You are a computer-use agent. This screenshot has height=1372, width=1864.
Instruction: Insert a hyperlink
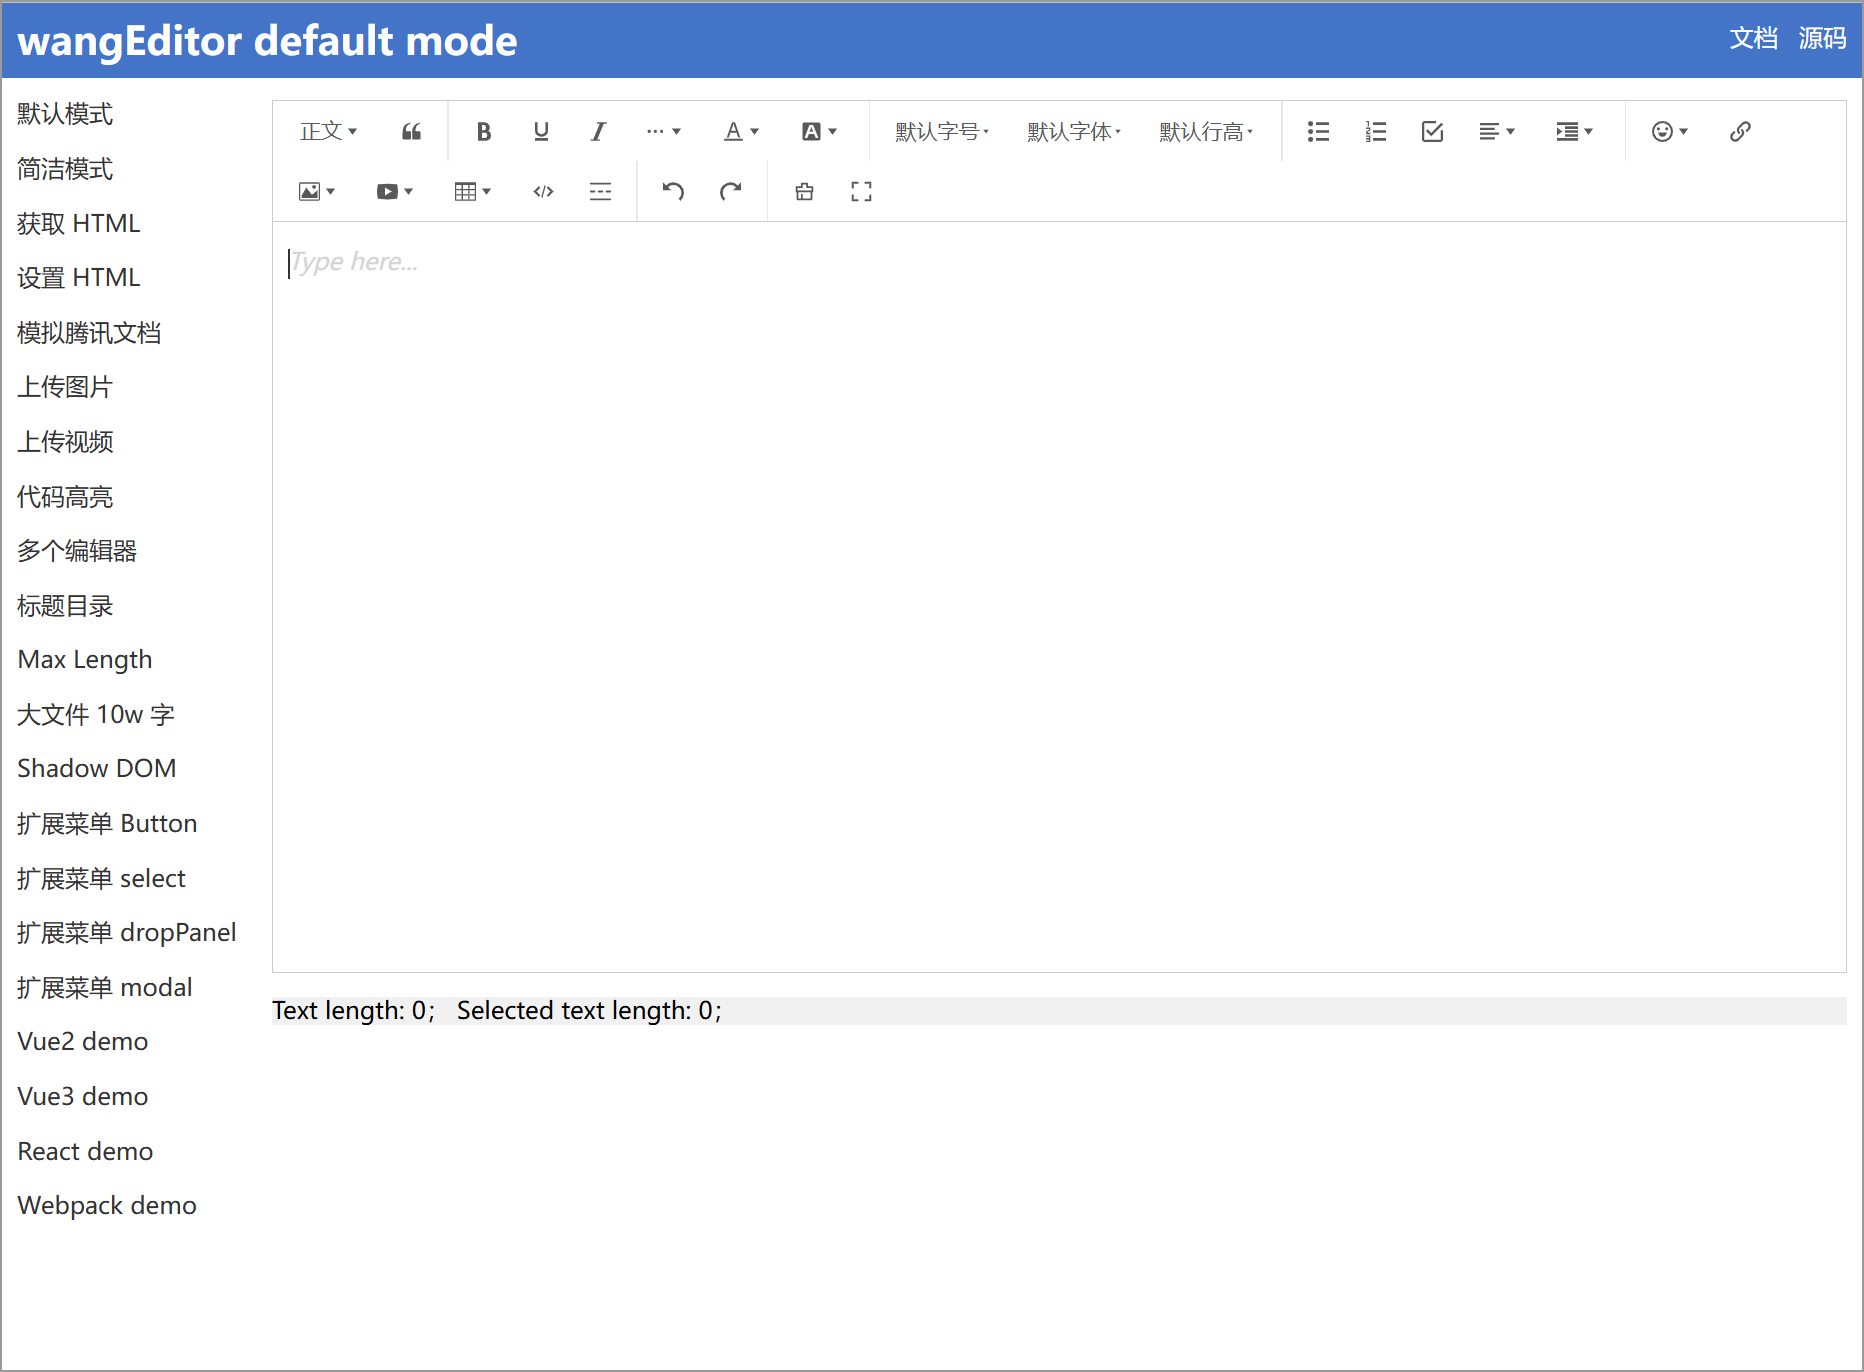[1740, 132]
